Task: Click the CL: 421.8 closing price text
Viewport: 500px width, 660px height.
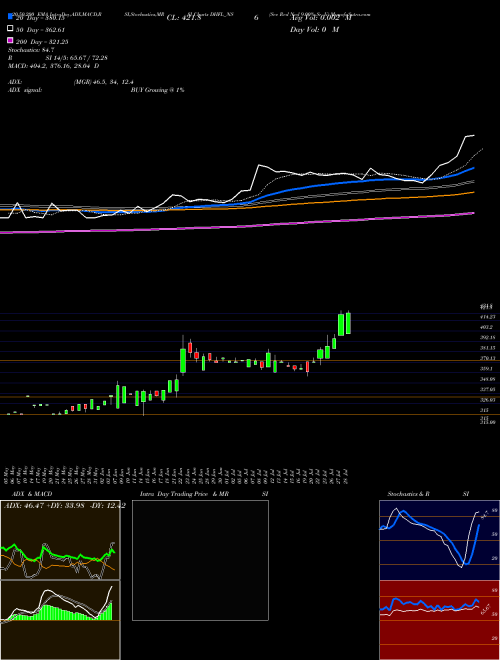Action: (184, 18)
